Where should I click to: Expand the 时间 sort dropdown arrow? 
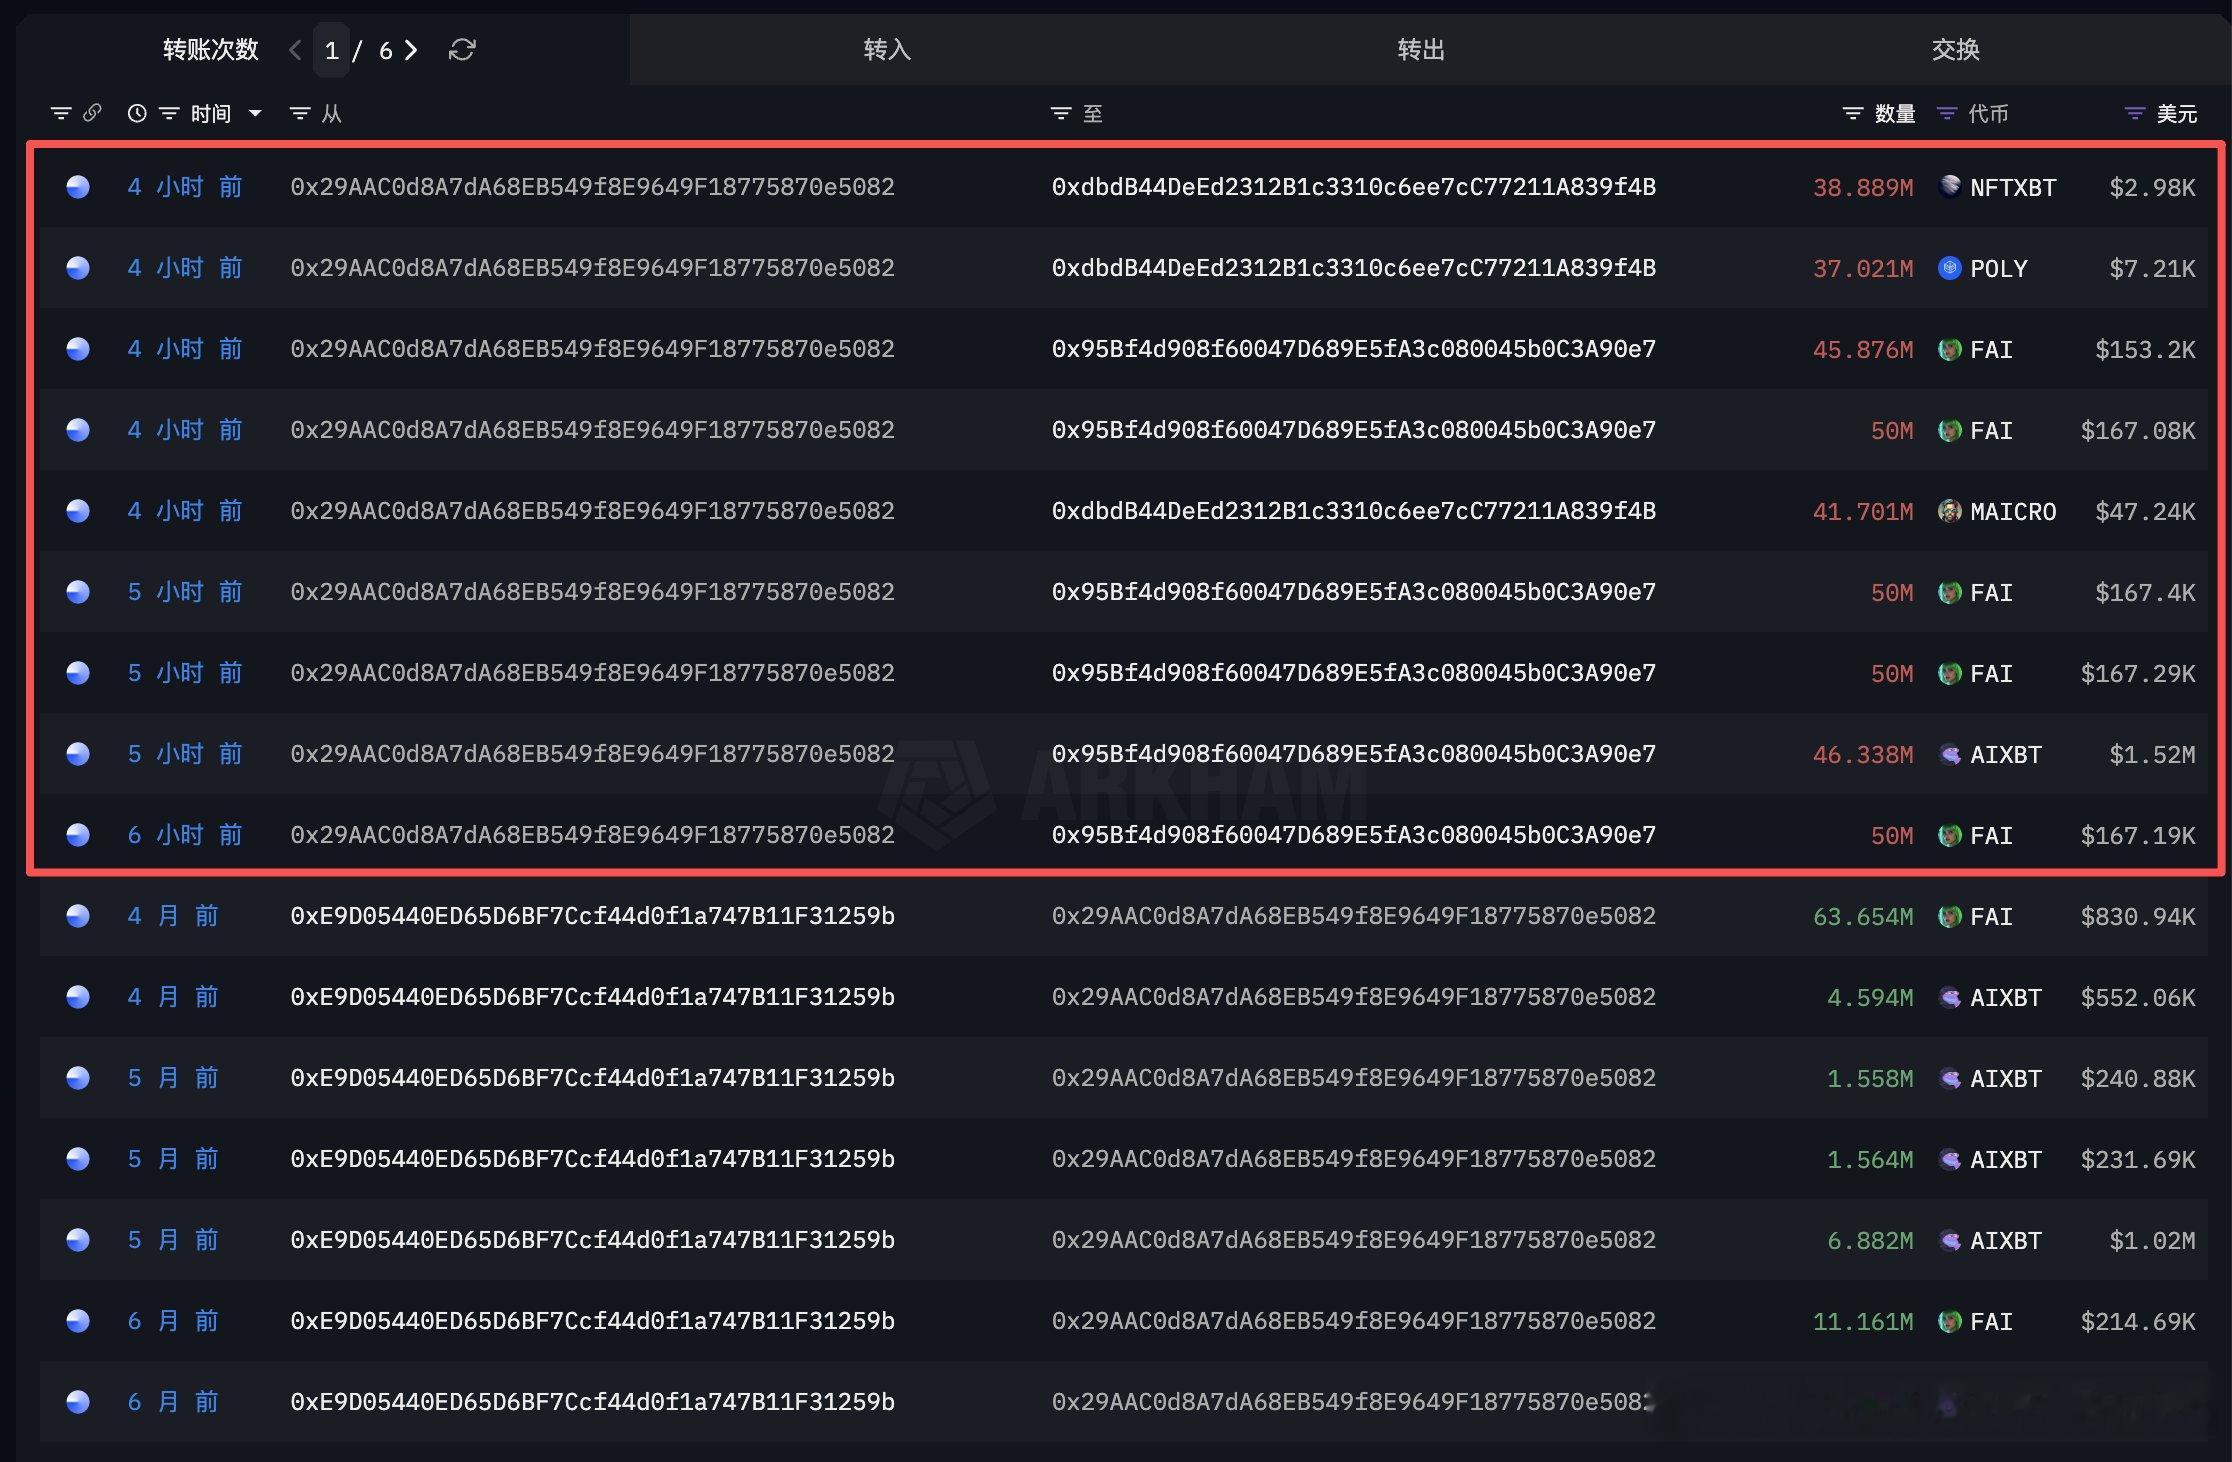click(255, 114)
